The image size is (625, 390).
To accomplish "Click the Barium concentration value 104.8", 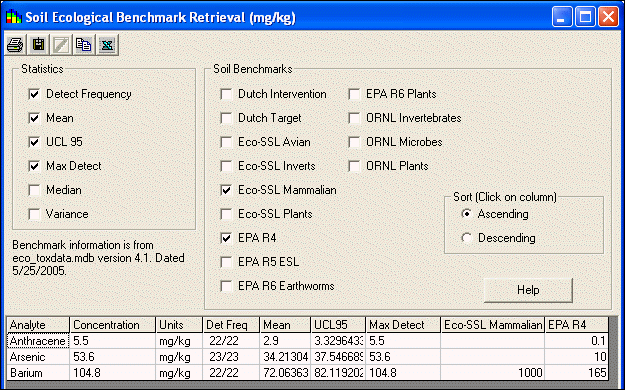I will (113, 373).
